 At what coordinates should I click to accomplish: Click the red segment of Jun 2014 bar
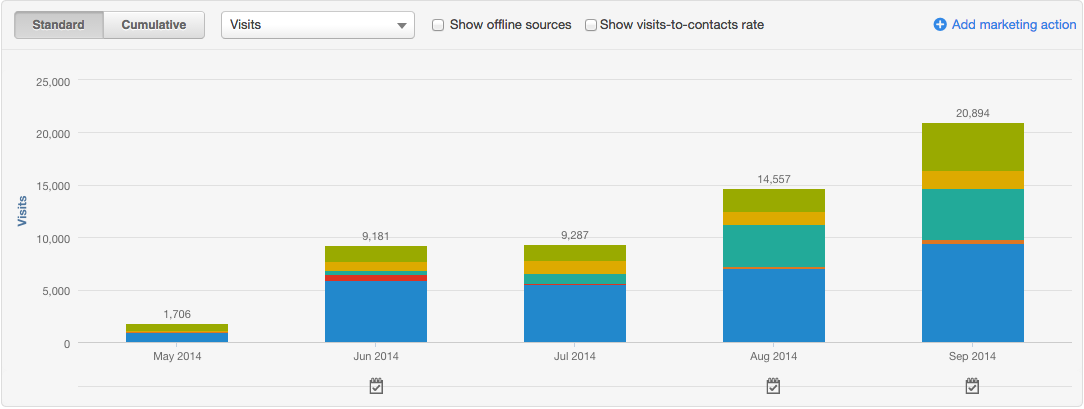coord(376,278)
